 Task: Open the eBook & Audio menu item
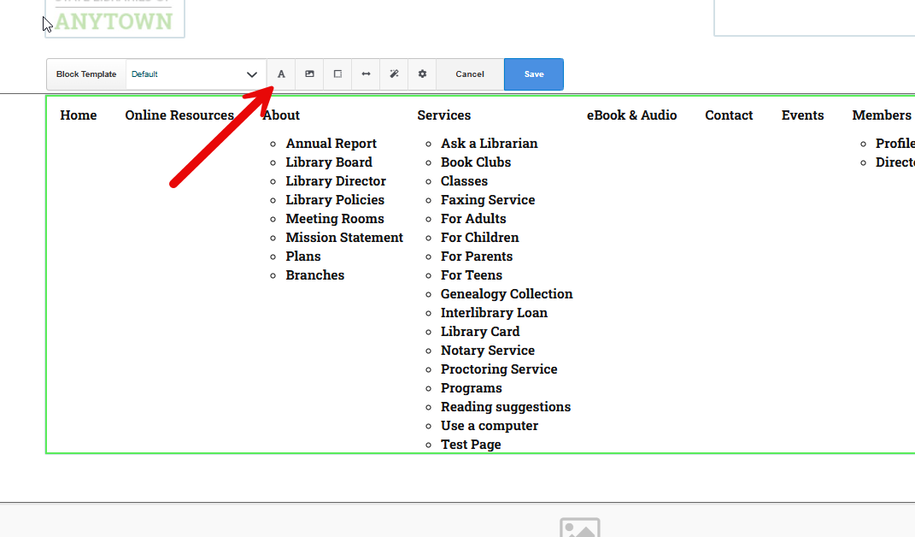tap(631, 115)
